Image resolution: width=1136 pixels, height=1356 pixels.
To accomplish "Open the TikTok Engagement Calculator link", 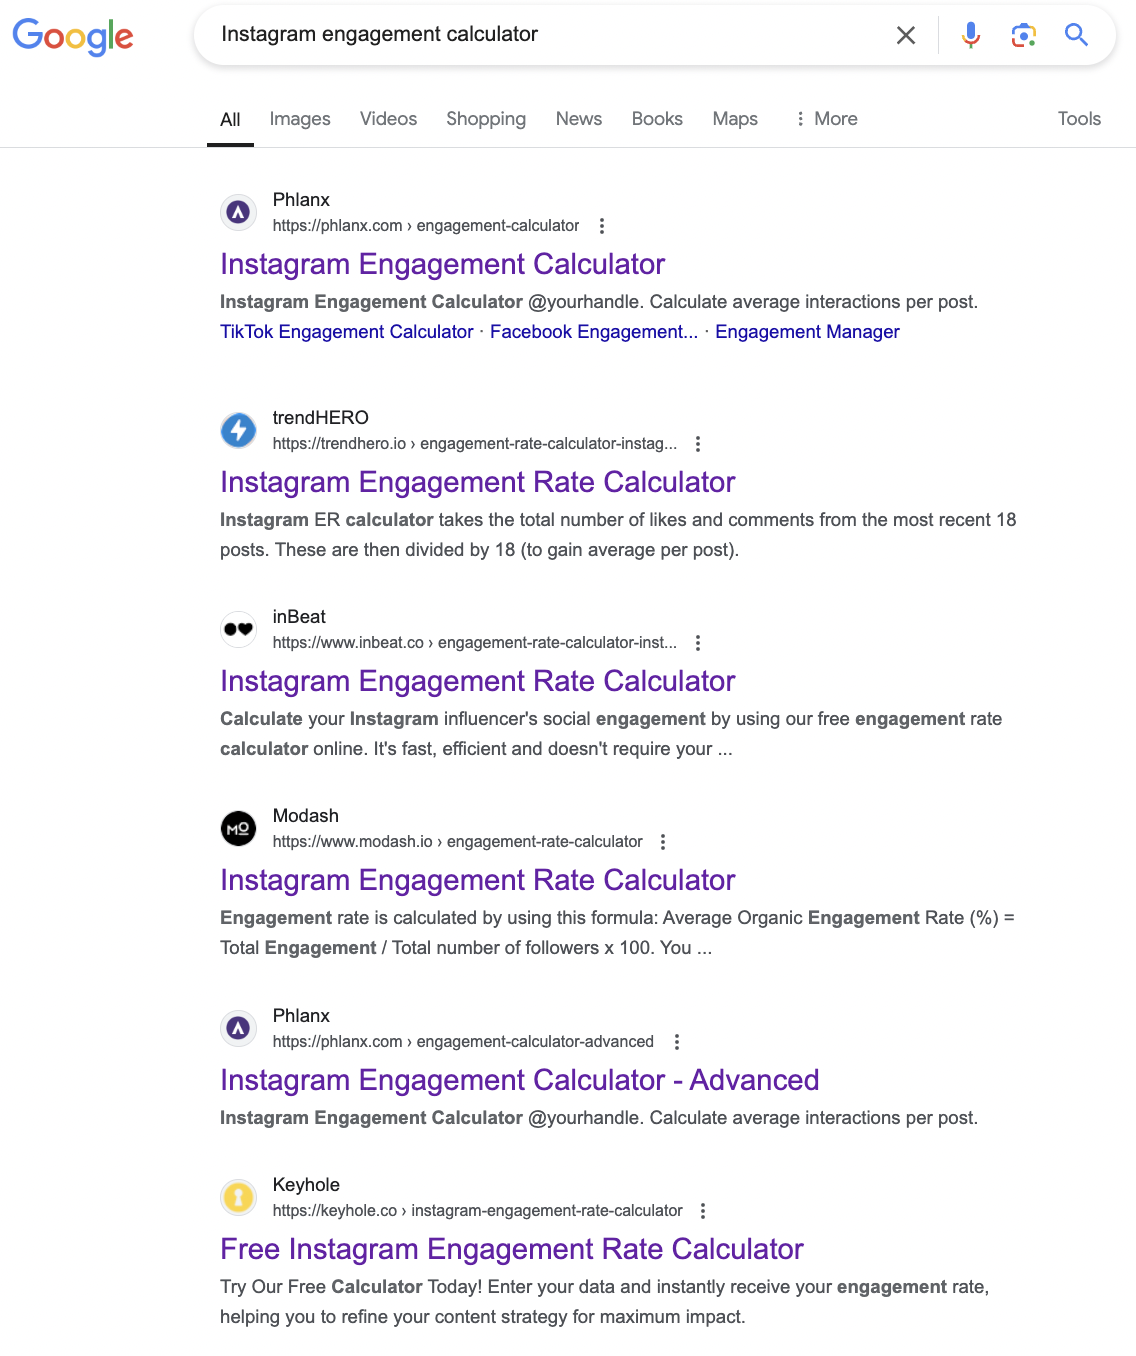I will click(346, 331).
